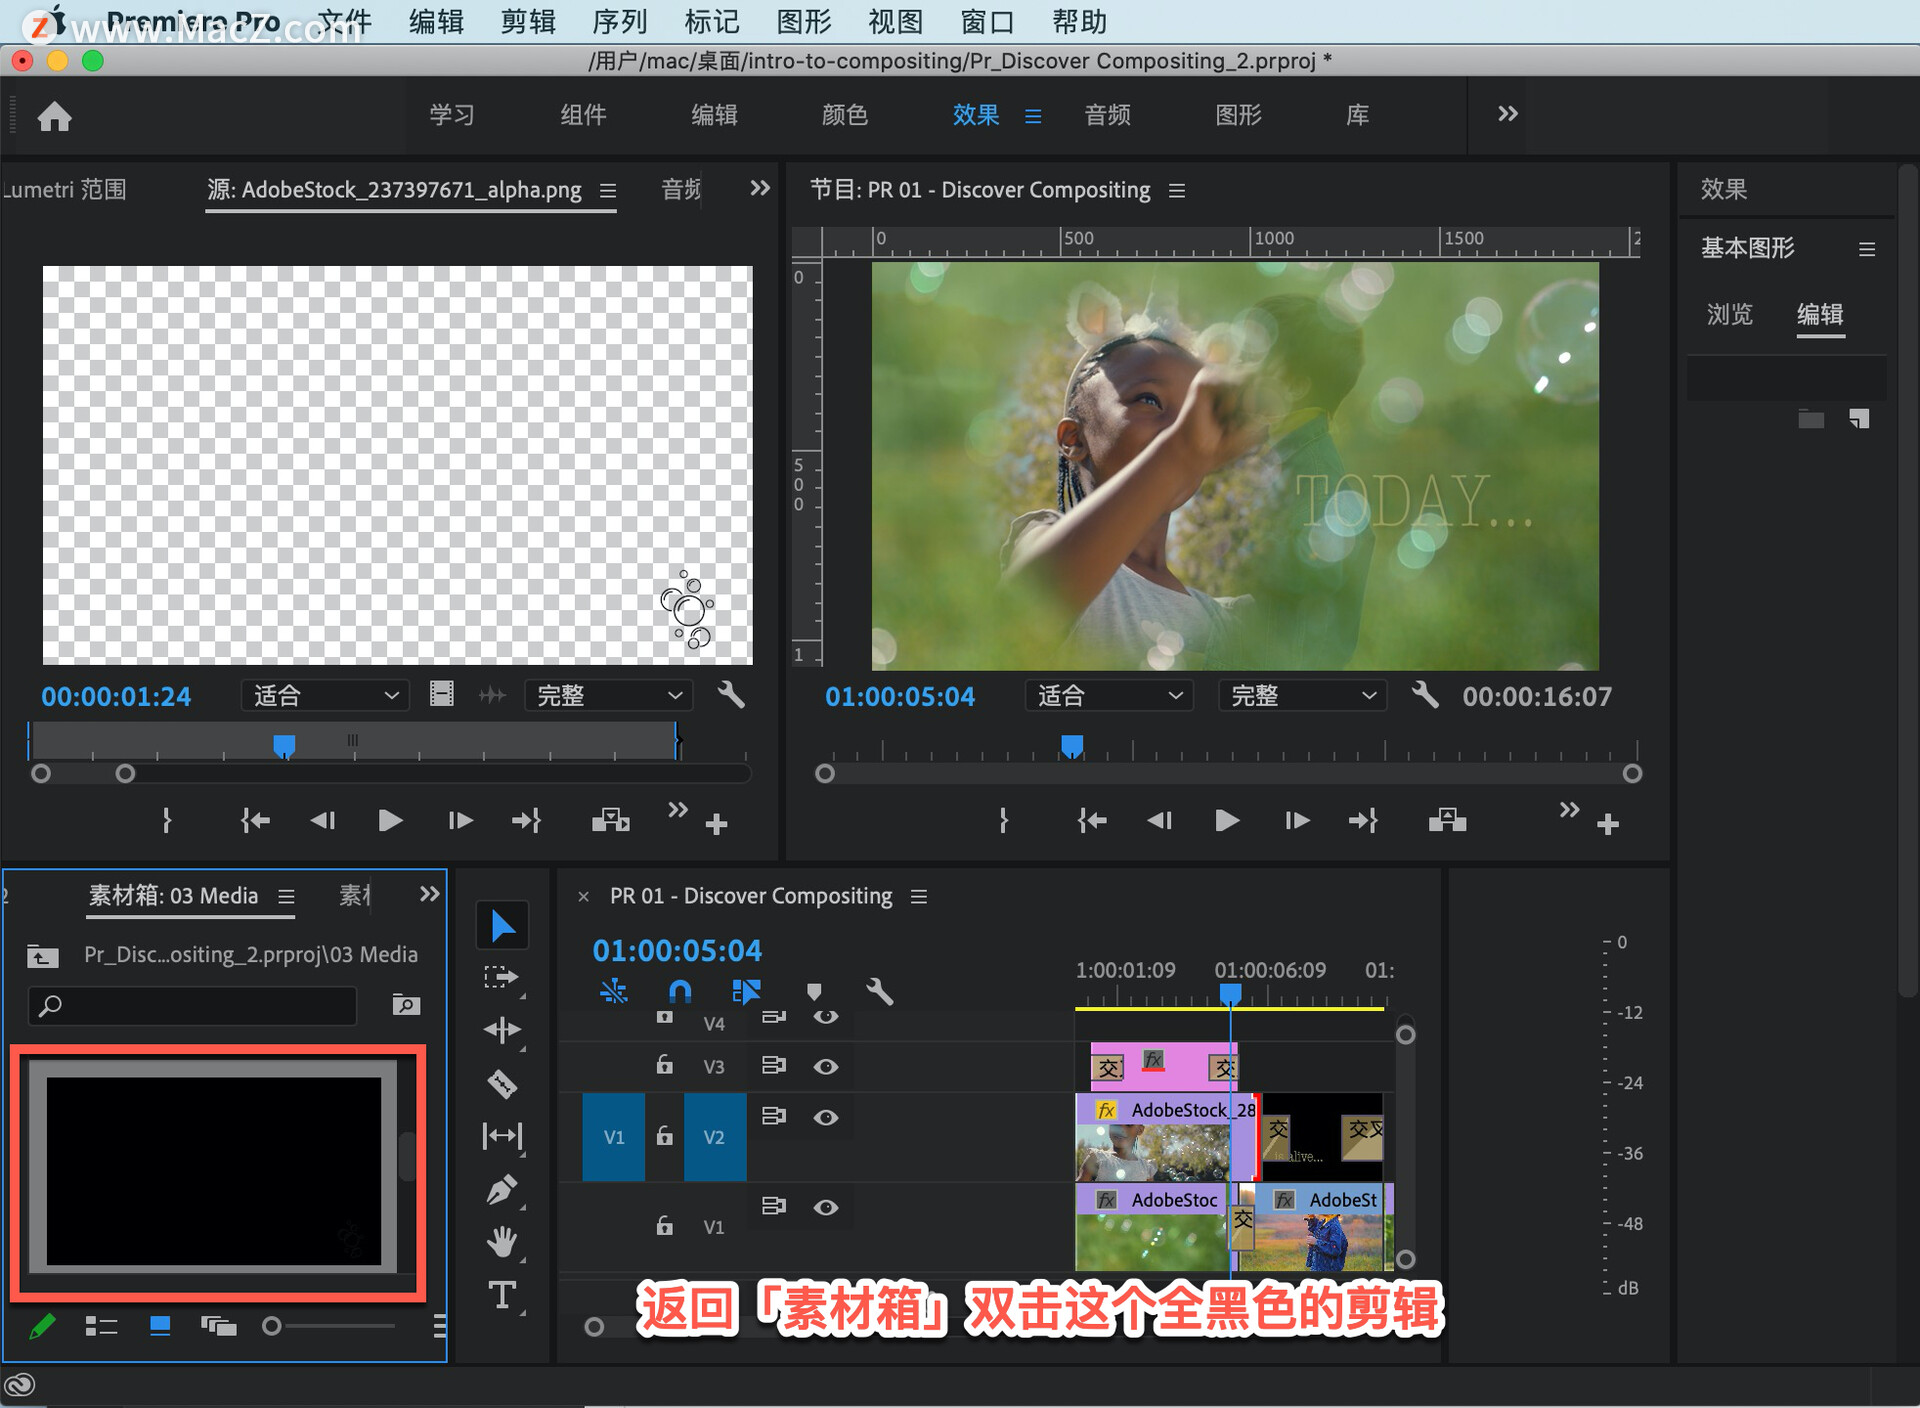The image size is (1920, 1408).
Task: Open 窗口 menu in menu bar
Action: coord(987,21)
